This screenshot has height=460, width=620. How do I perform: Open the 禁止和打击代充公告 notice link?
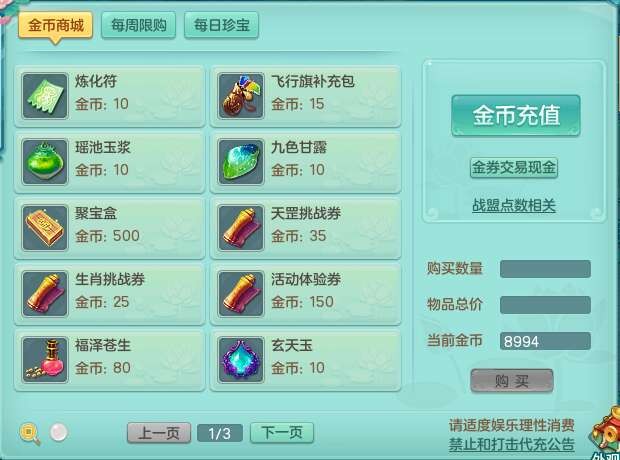tap(511, 444)
